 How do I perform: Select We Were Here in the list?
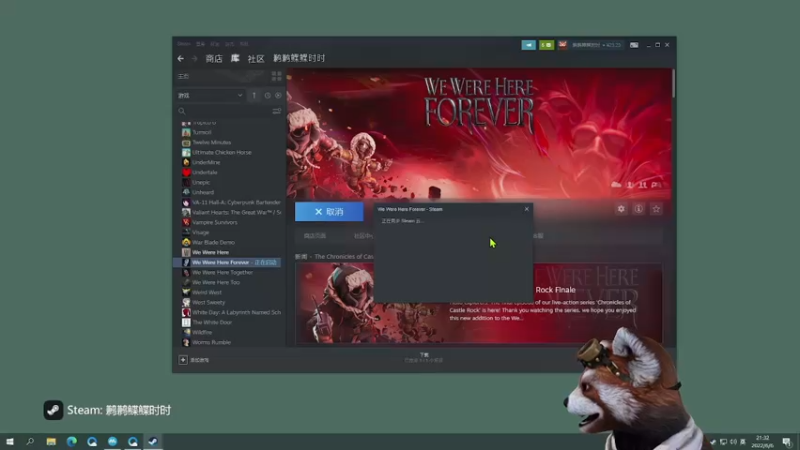click(210, 253)
